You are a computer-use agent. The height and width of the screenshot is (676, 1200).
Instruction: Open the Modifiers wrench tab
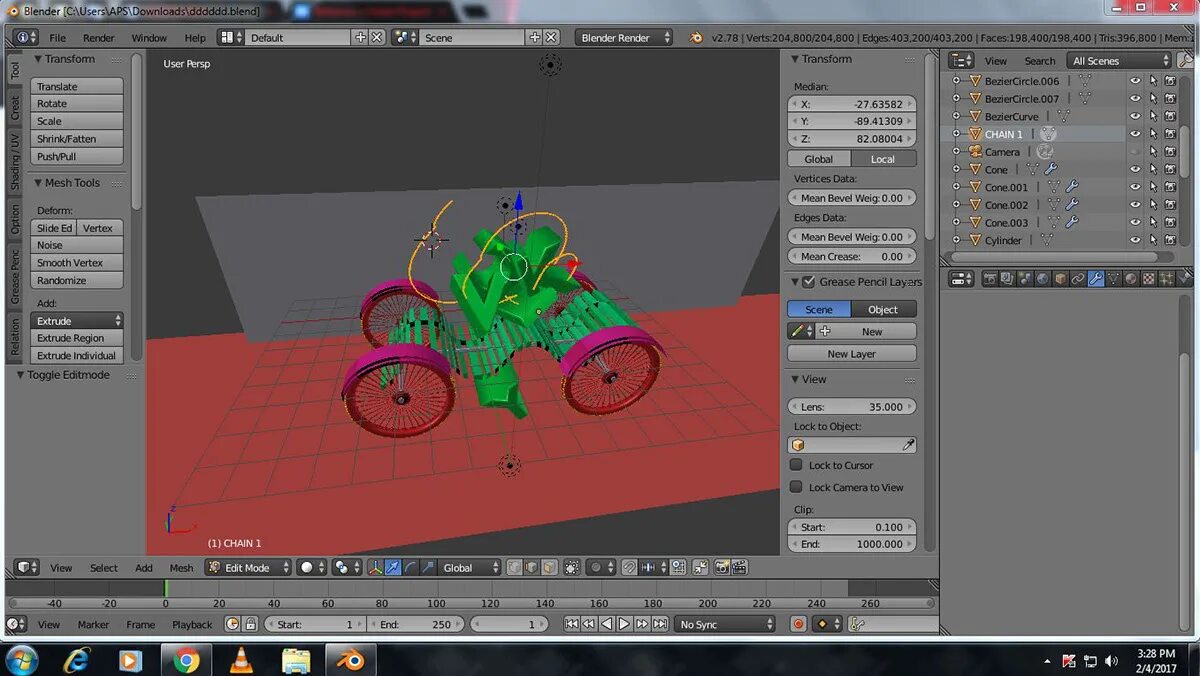click(x=1096, y=279)
